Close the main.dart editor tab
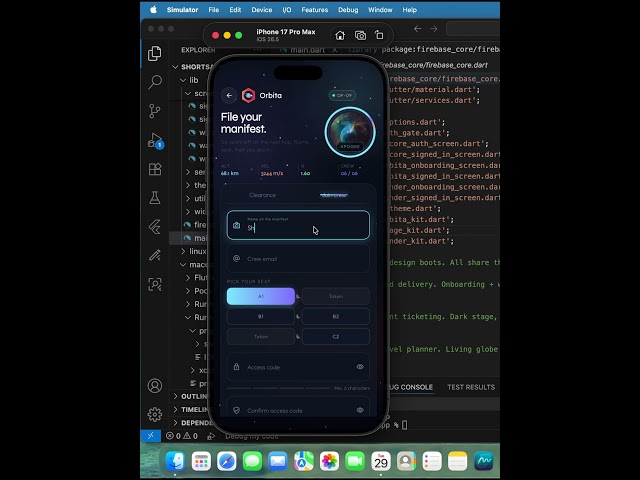The height and width of the screenshot is (480, 640). [x=335, y=50]
